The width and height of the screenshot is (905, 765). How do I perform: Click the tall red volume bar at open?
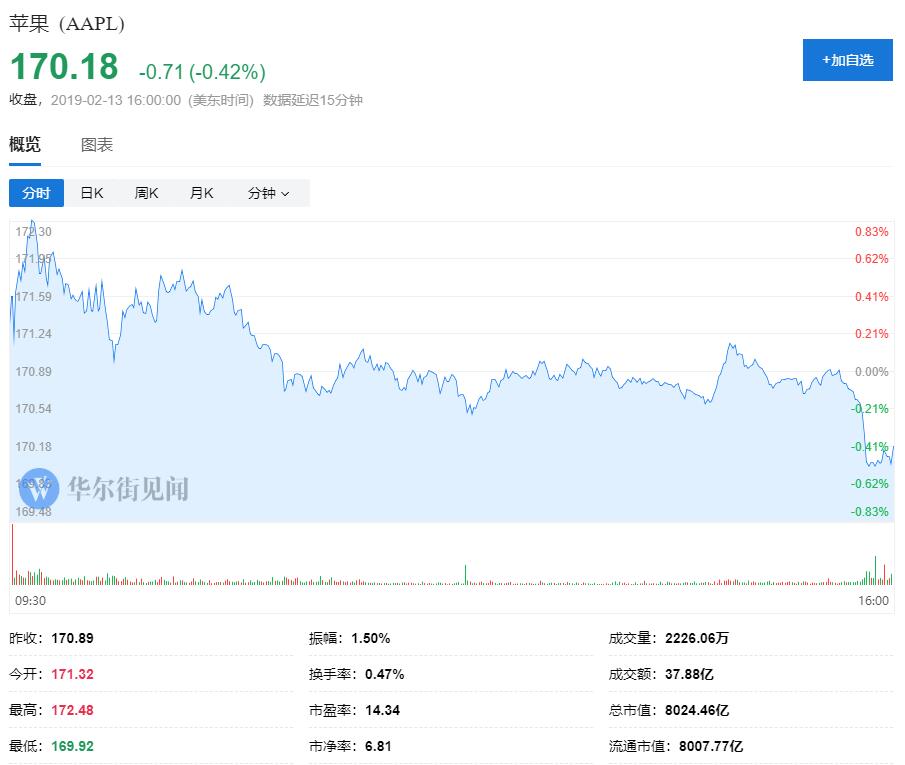pos(13,555)
